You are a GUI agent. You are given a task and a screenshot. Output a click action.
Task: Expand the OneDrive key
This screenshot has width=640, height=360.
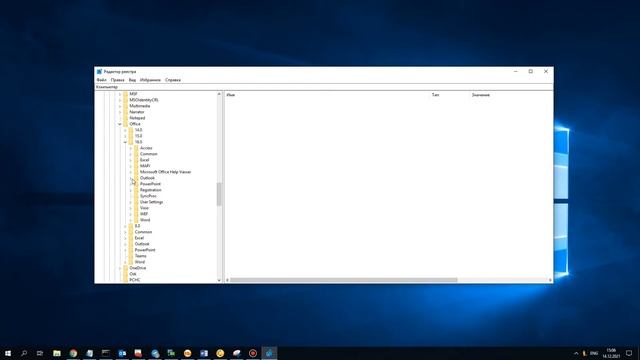pyautogui.click(x=120, y=268)
